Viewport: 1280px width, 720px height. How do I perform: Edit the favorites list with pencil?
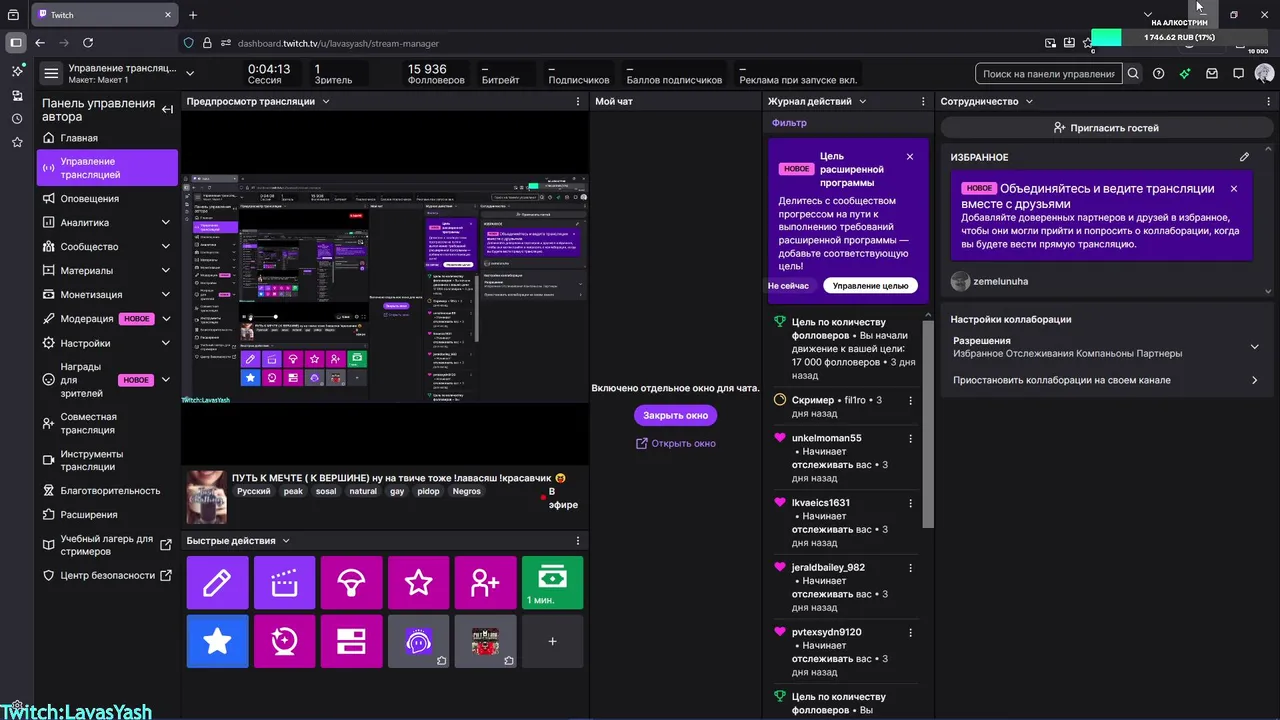1244,157
